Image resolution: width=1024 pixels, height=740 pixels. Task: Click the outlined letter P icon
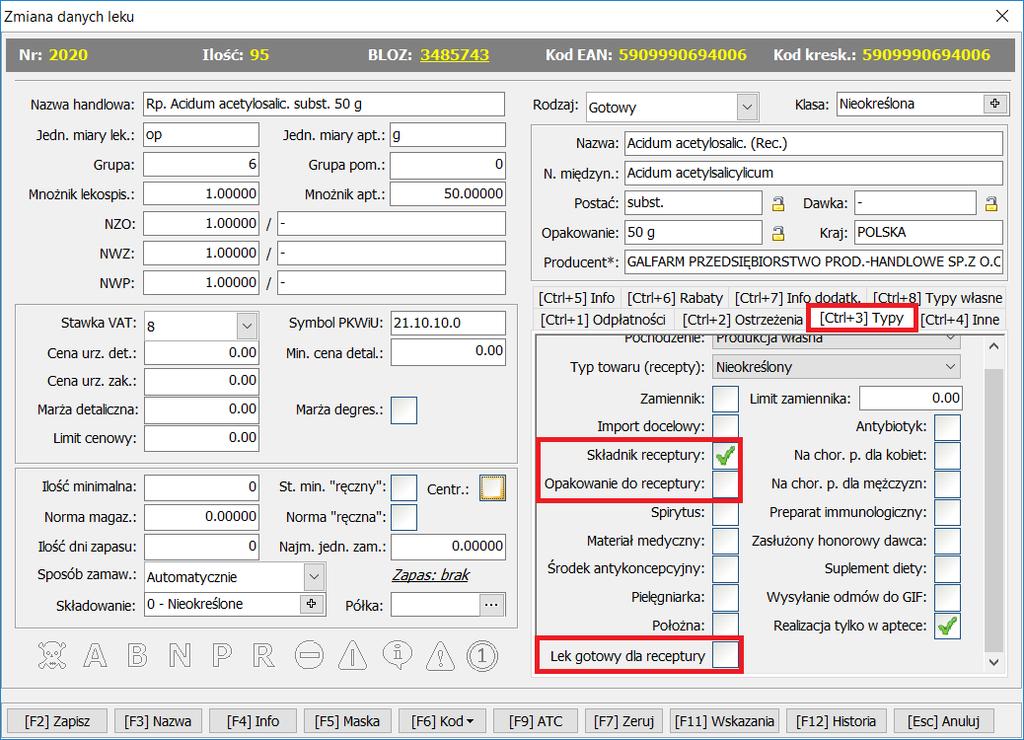pos(221,655)
